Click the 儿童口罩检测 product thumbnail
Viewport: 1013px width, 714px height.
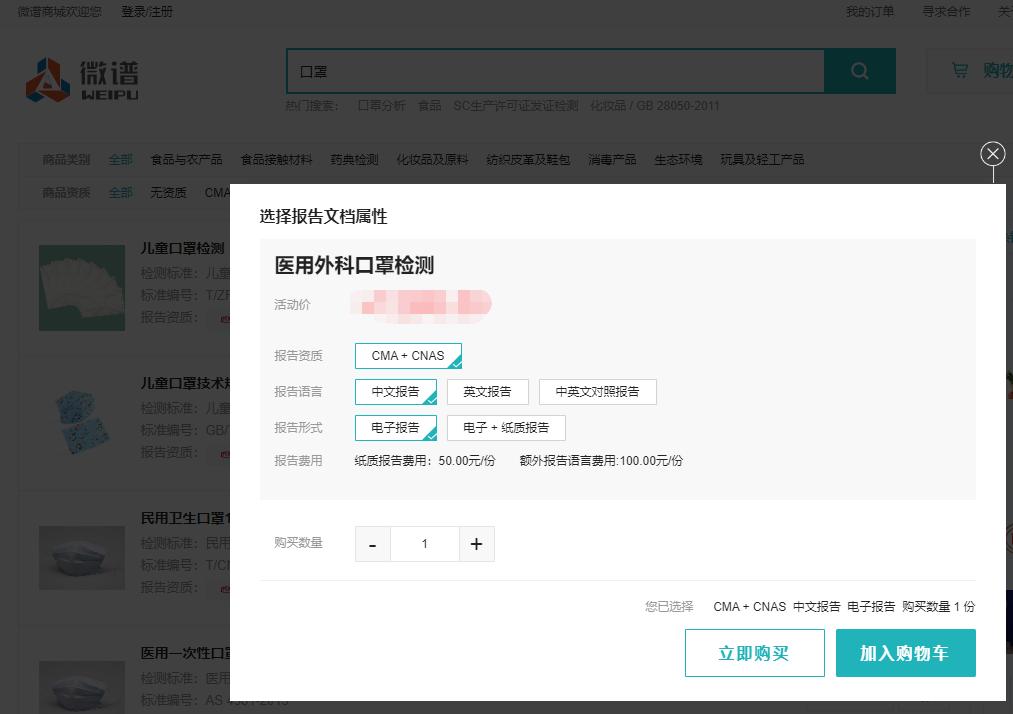[81, 287]
